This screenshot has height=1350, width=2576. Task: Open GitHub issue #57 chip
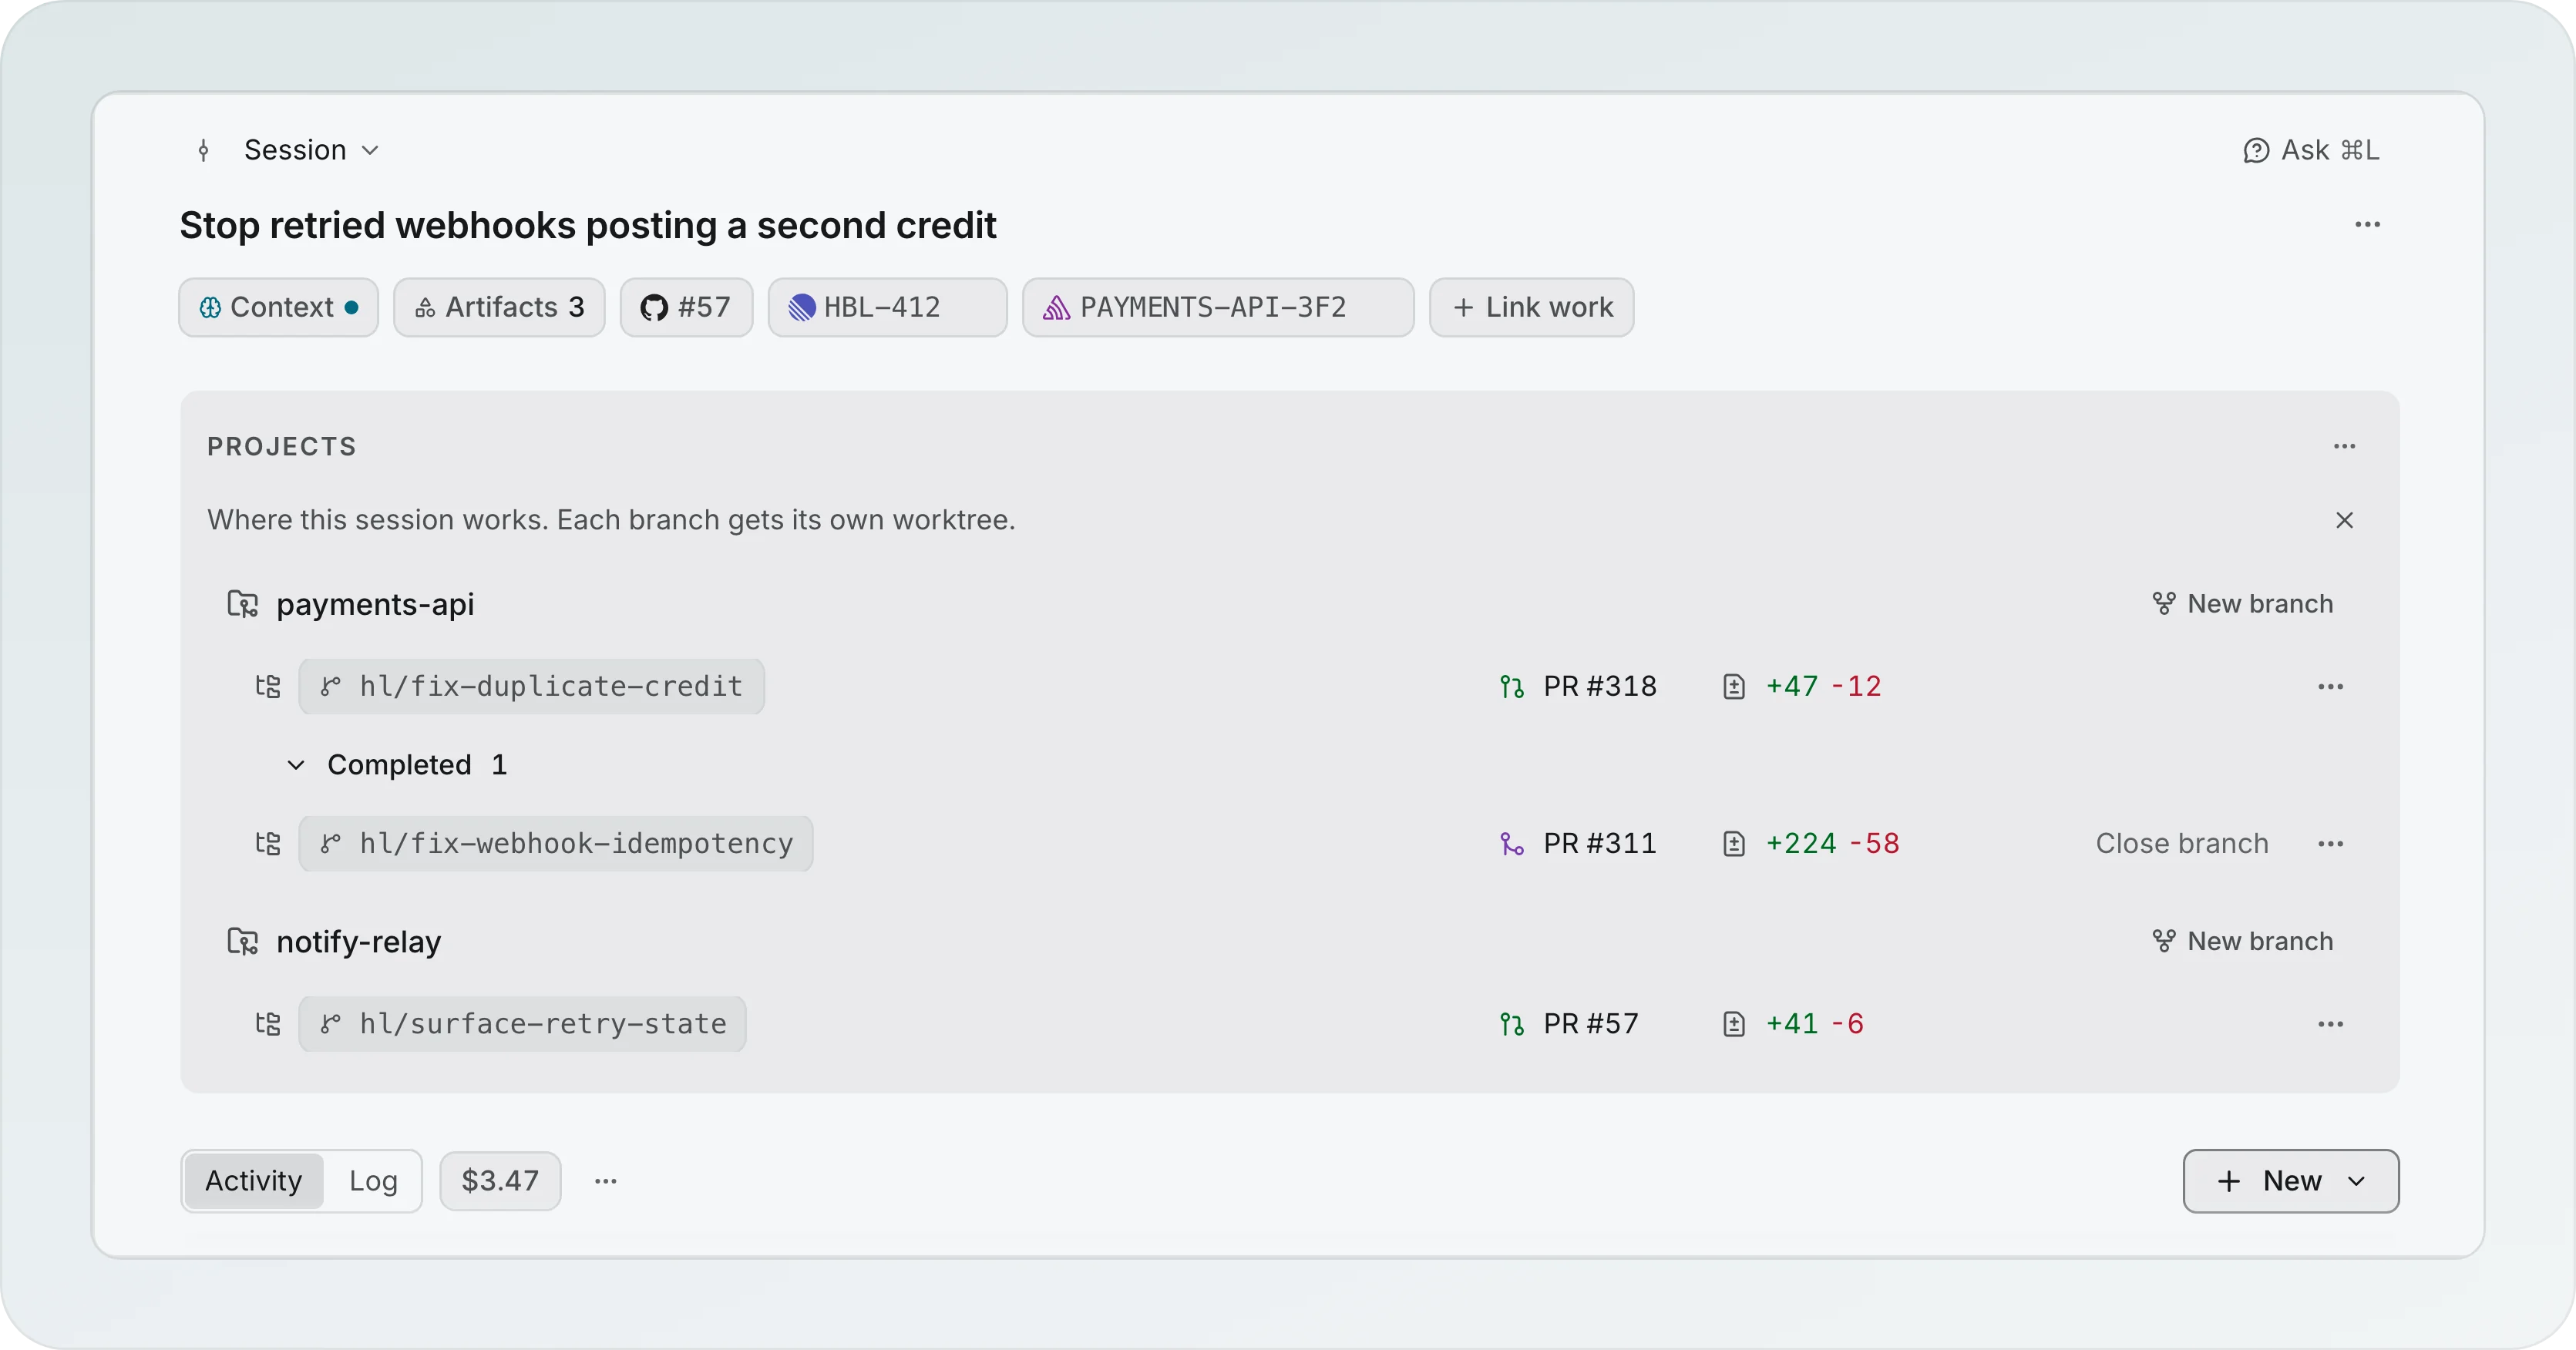[x=686, y=307]
